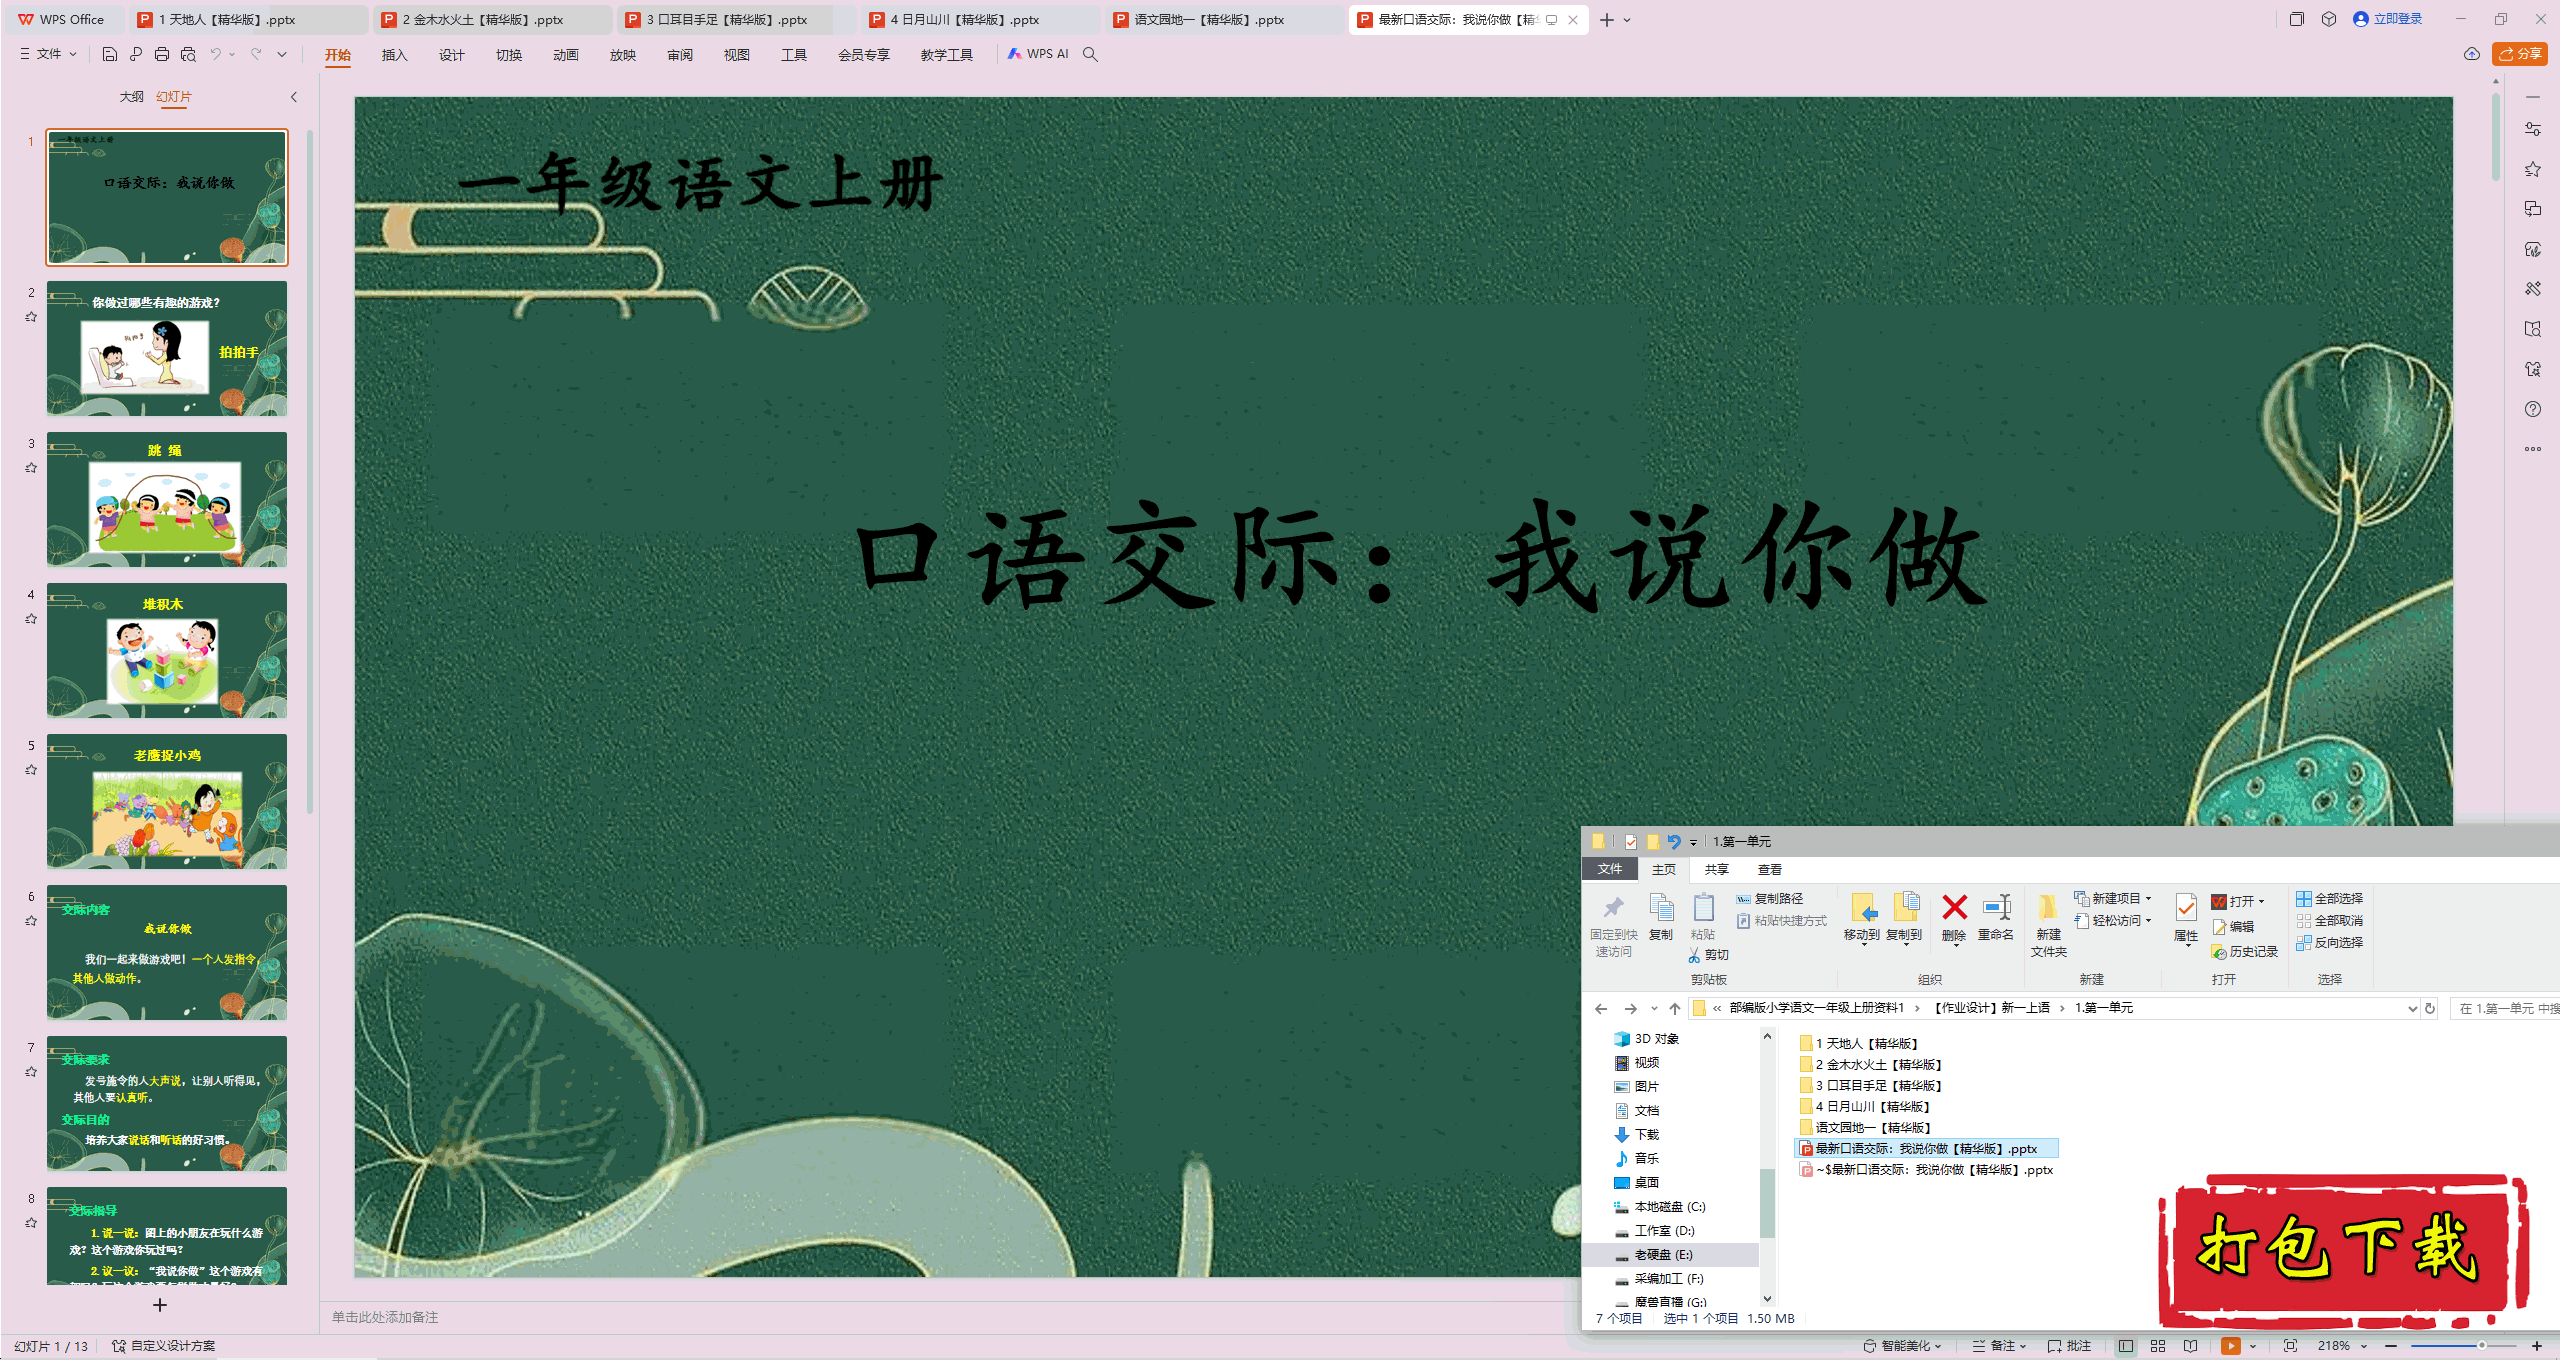
Task: Open the 切换 transitions tab
Action: (x=509, y=55)
